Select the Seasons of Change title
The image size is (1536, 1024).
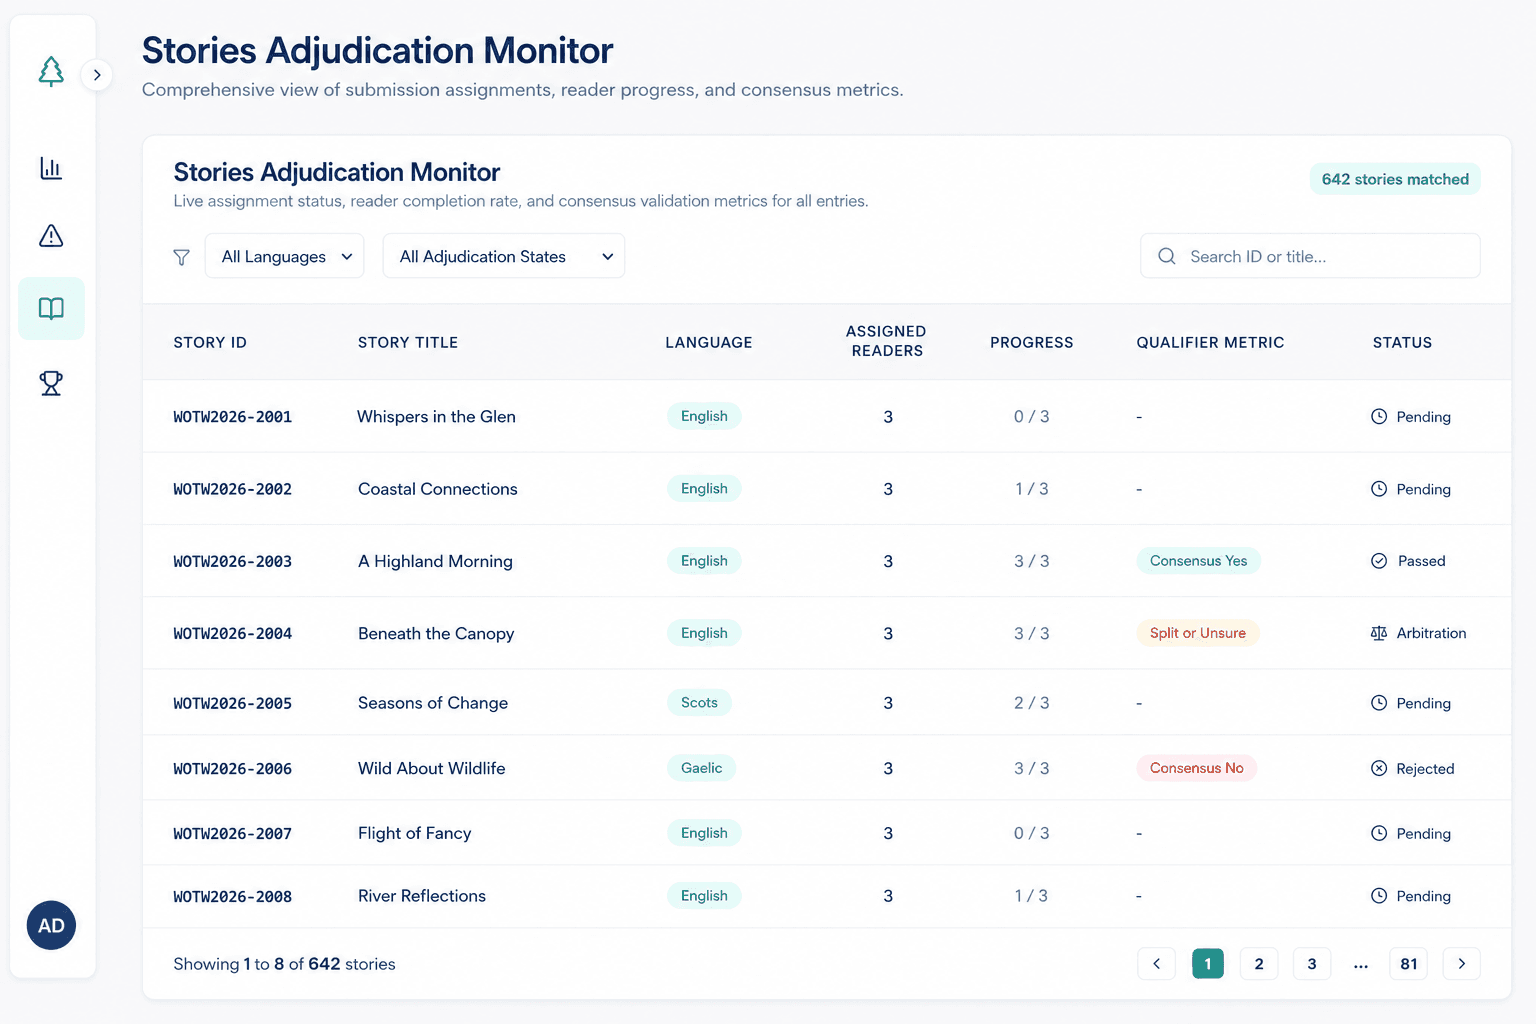point(433,703)
